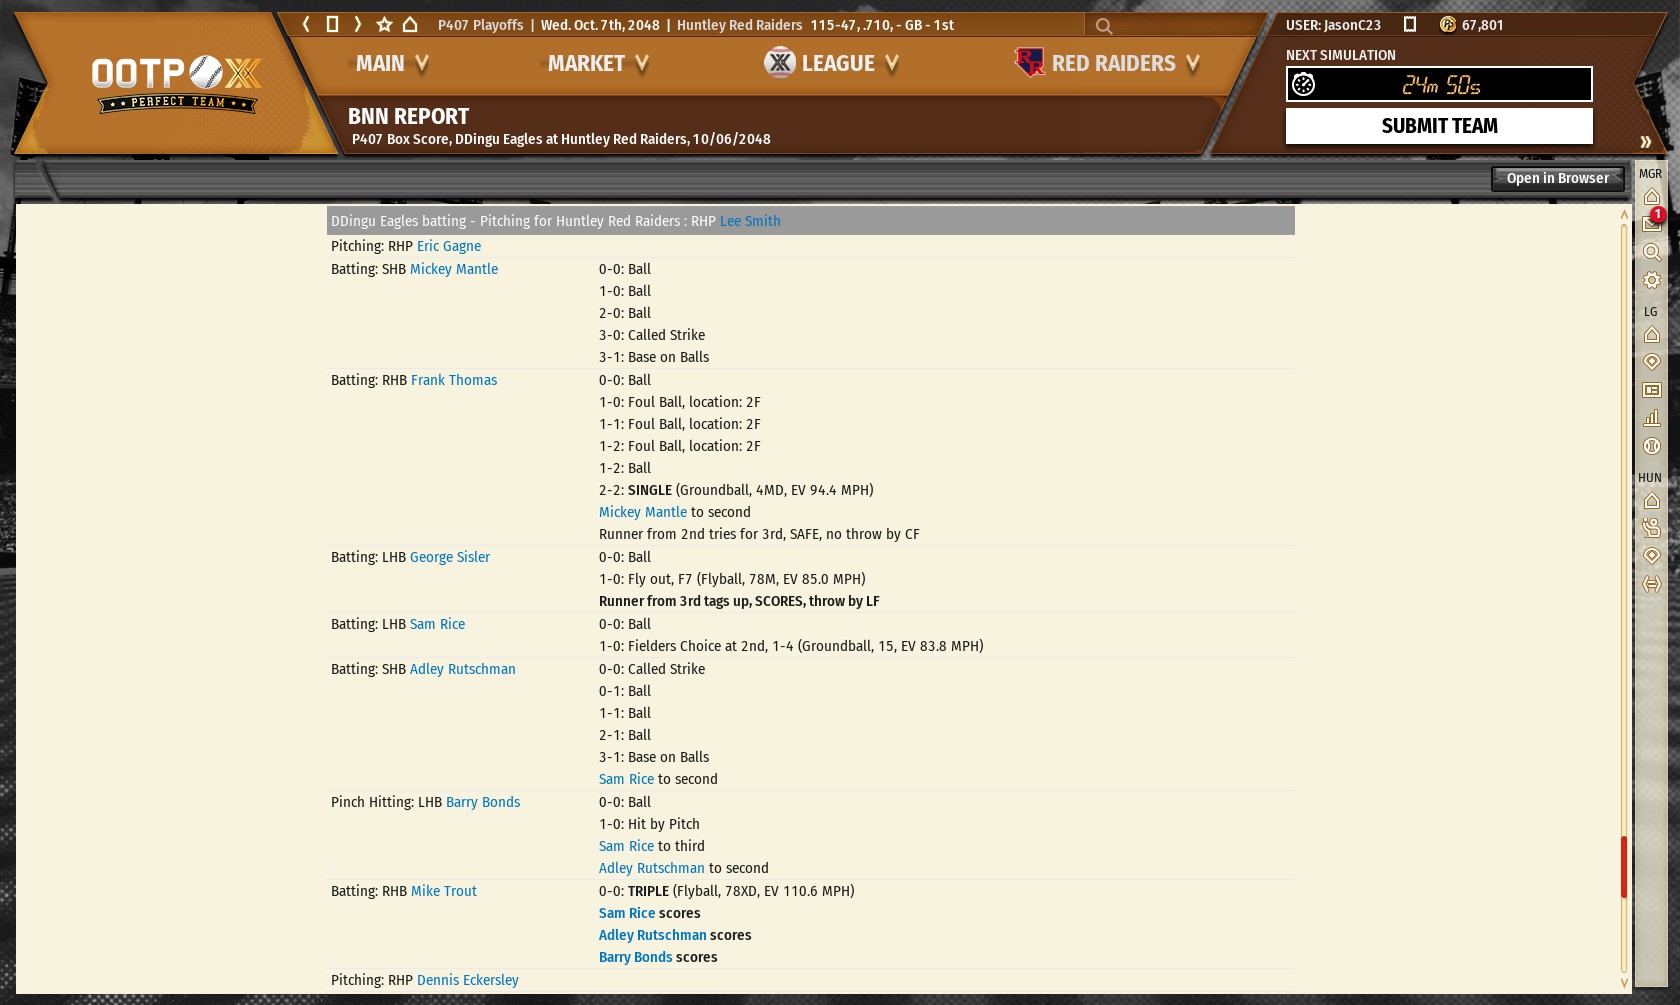Click the Open in Browser button
Viewport: 1680px width, 1005px height.
pyautogui.click(x=1557, y=179)
